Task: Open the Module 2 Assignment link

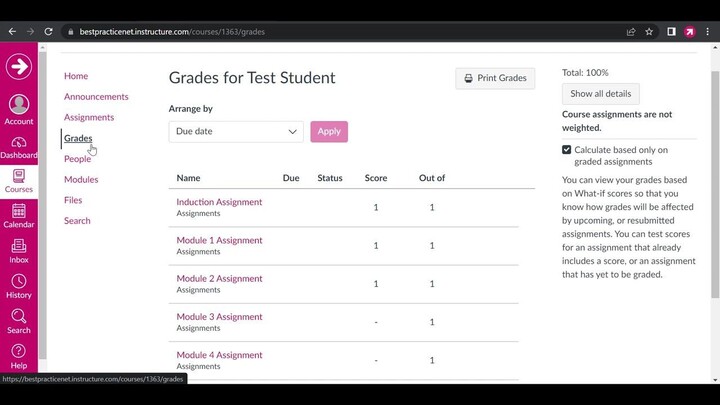Action: coord(219,278)
